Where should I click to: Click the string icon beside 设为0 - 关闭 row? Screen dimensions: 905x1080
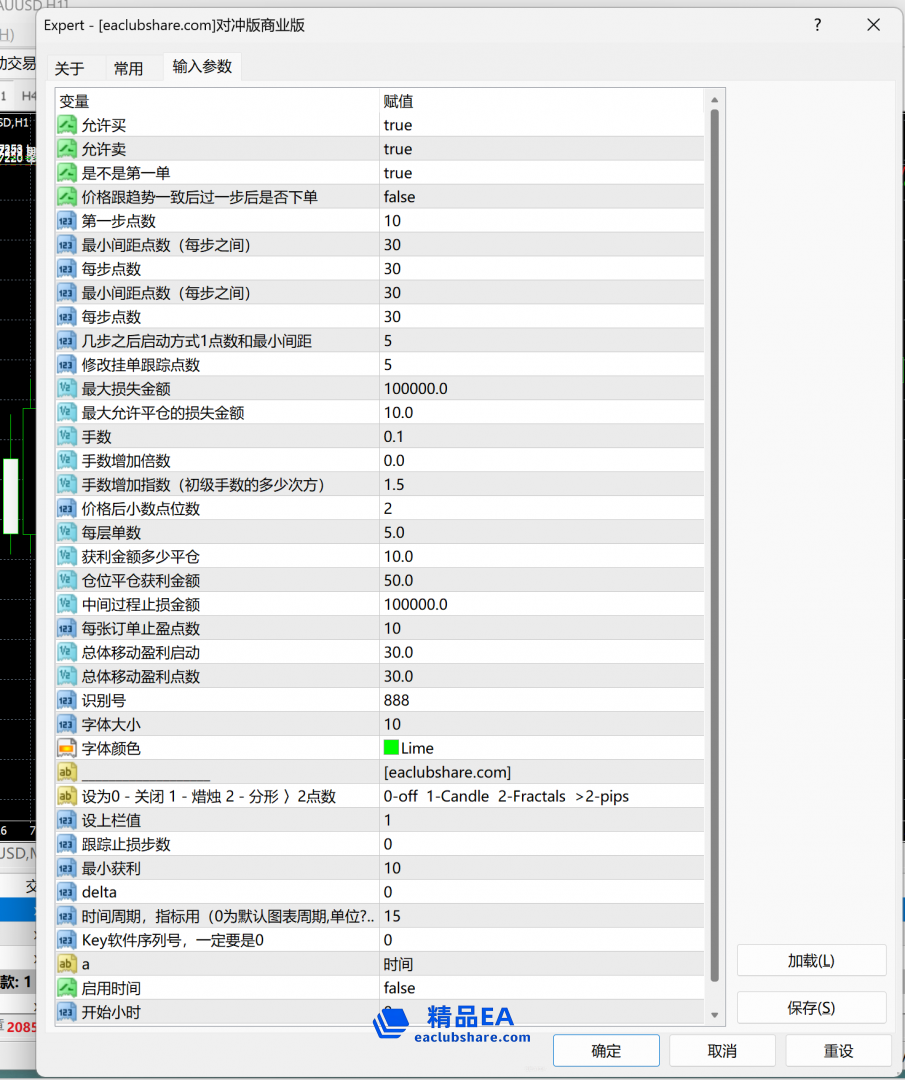coord(67,796)
